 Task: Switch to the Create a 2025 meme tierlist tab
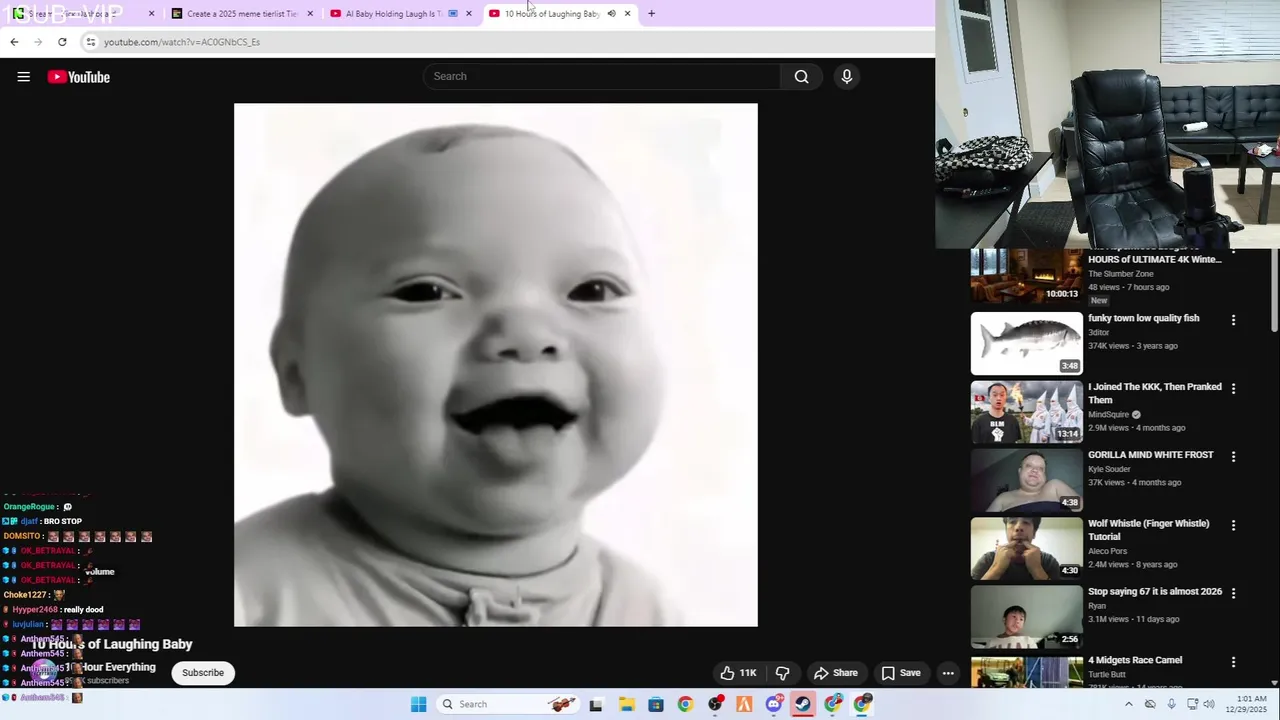[x=242, y=14]
